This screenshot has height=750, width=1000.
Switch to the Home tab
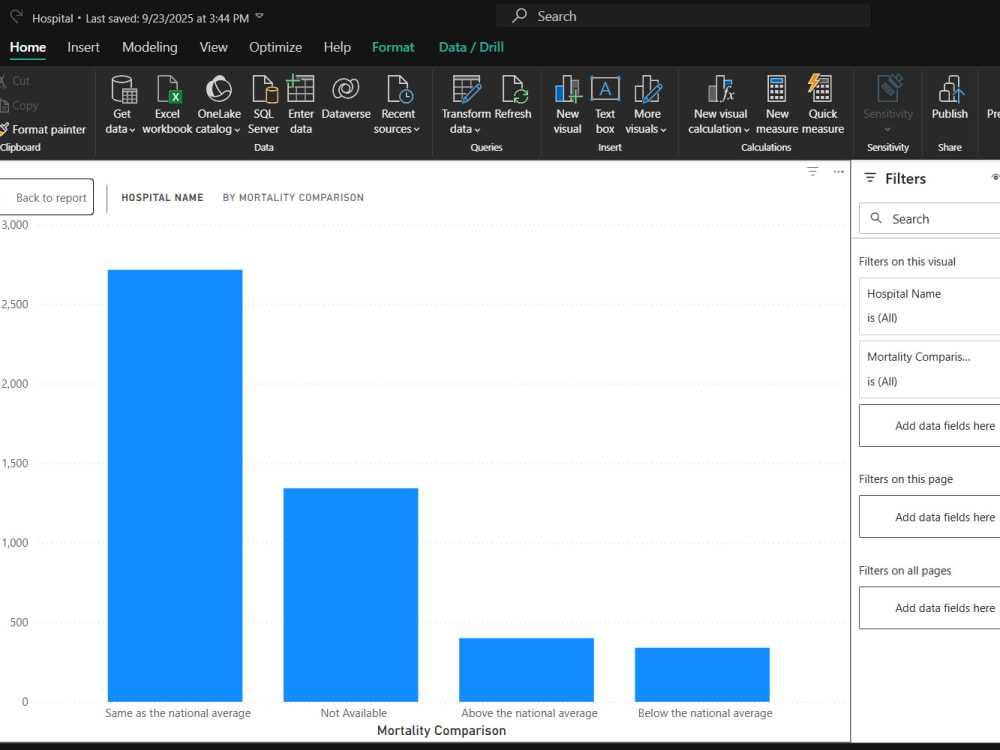(27, 47)
